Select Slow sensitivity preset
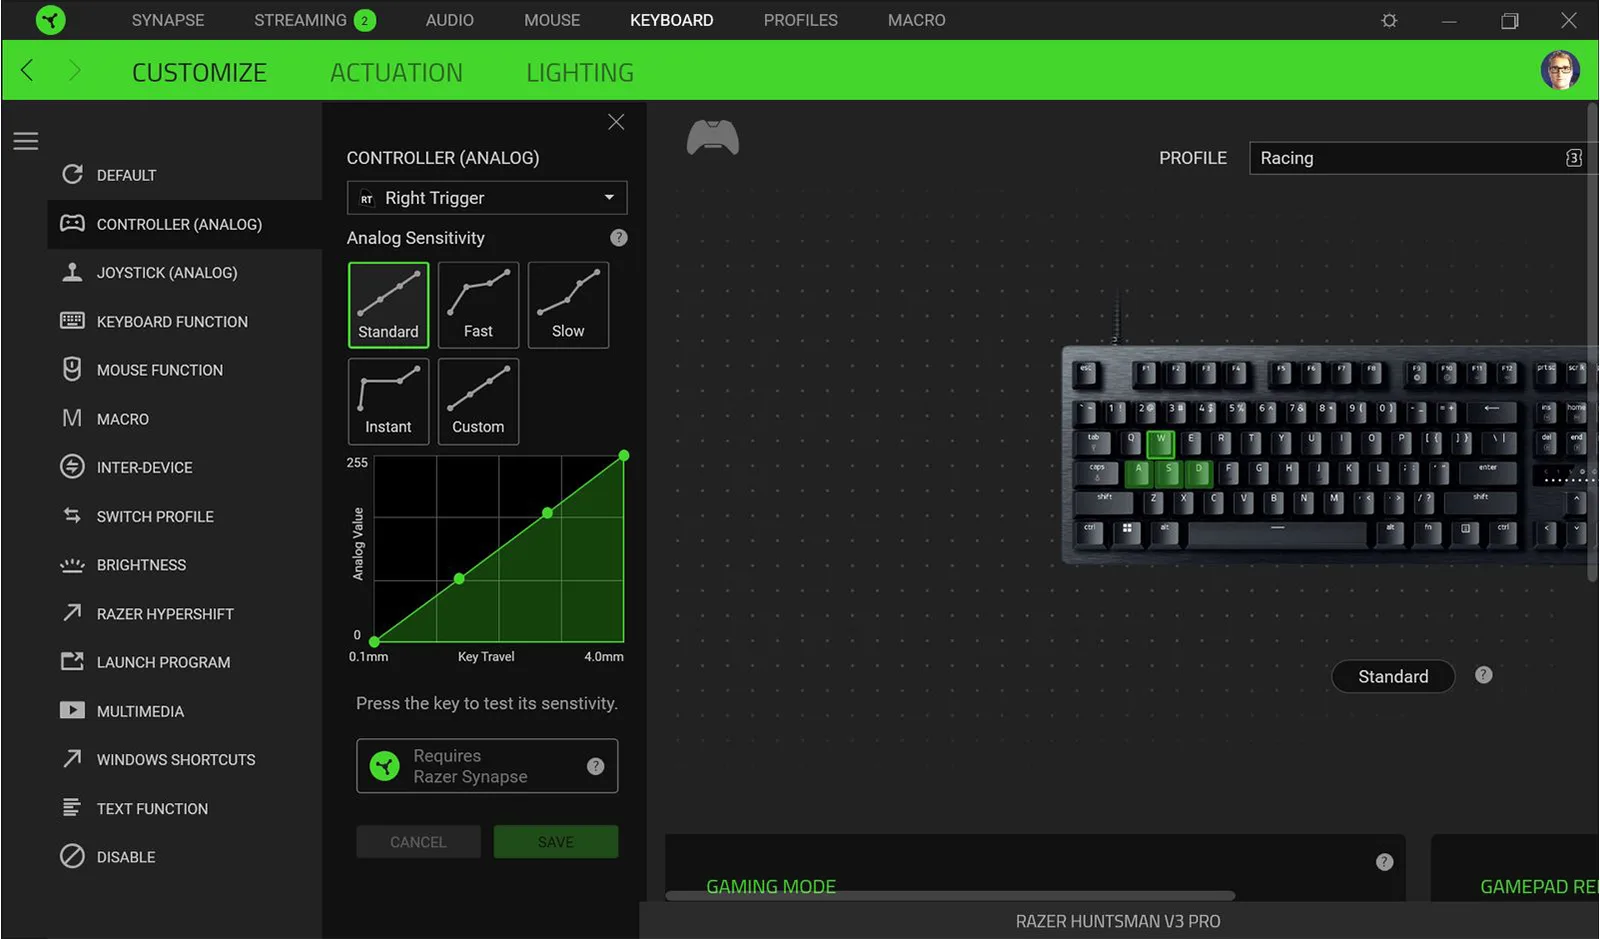This screenshot has width=1600, height=939. point(568,305)
